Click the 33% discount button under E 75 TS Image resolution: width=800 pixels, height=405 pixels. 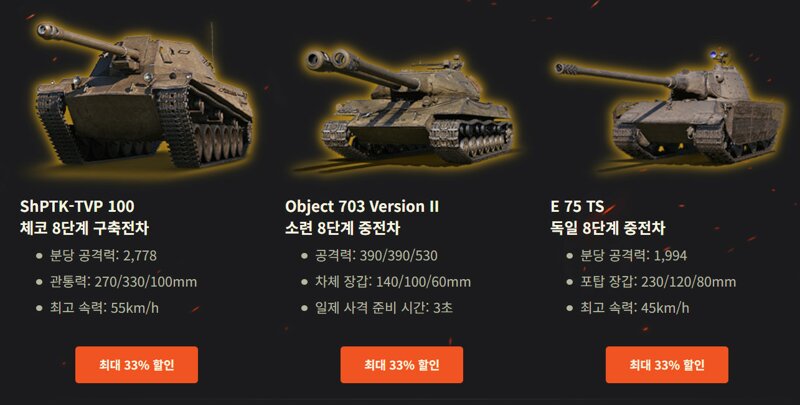(x=667, y=365)
